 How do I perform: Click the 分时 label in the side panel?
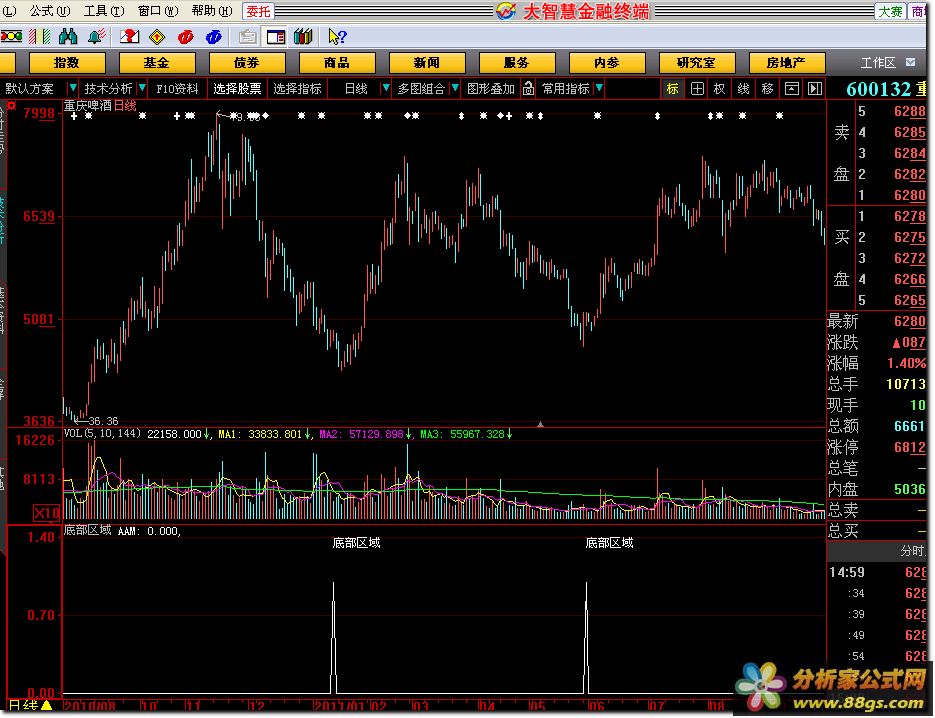912,551
